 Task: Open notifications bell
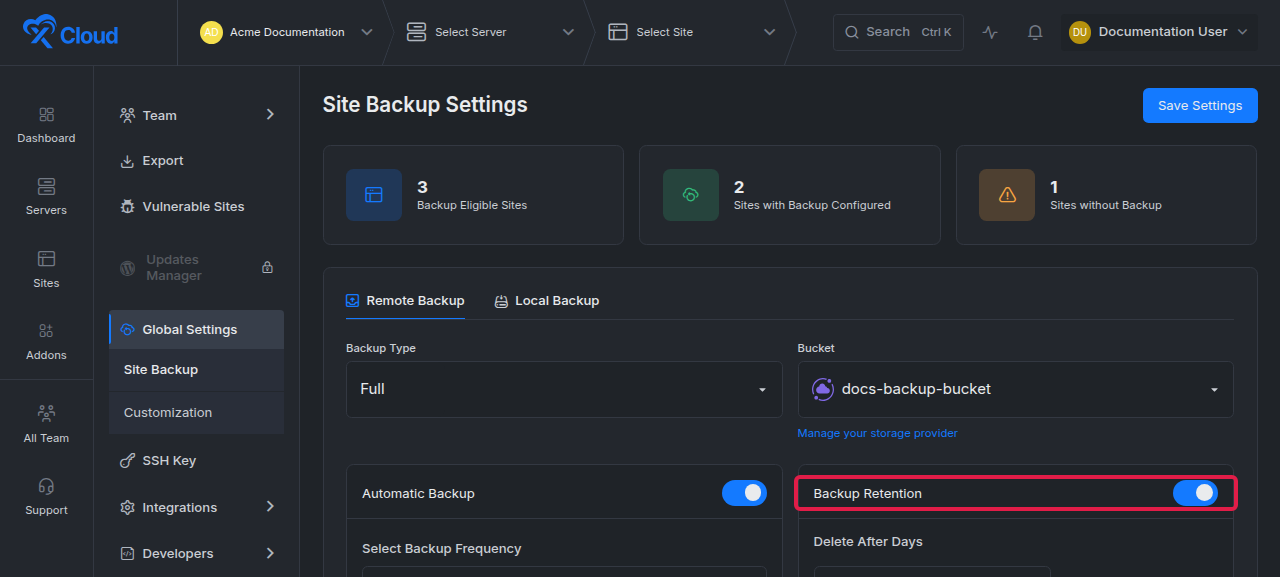1035,32
